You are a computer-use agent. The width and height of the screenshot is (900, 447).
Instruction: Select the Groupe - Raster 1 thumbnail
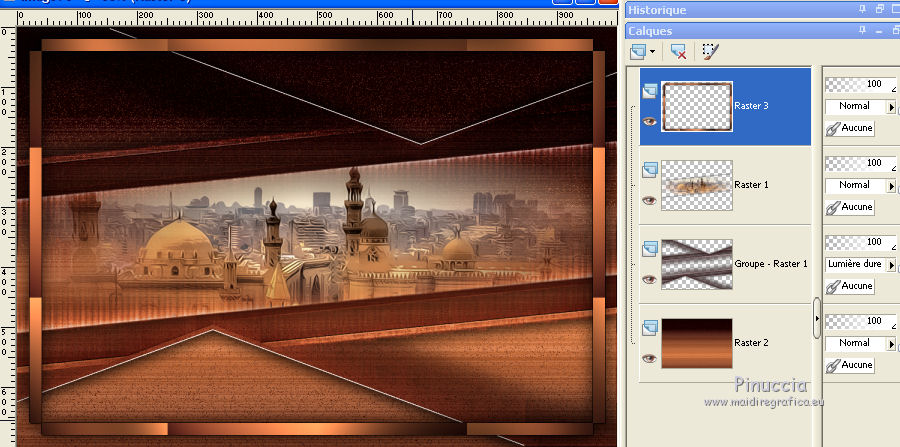pos(697,264)
